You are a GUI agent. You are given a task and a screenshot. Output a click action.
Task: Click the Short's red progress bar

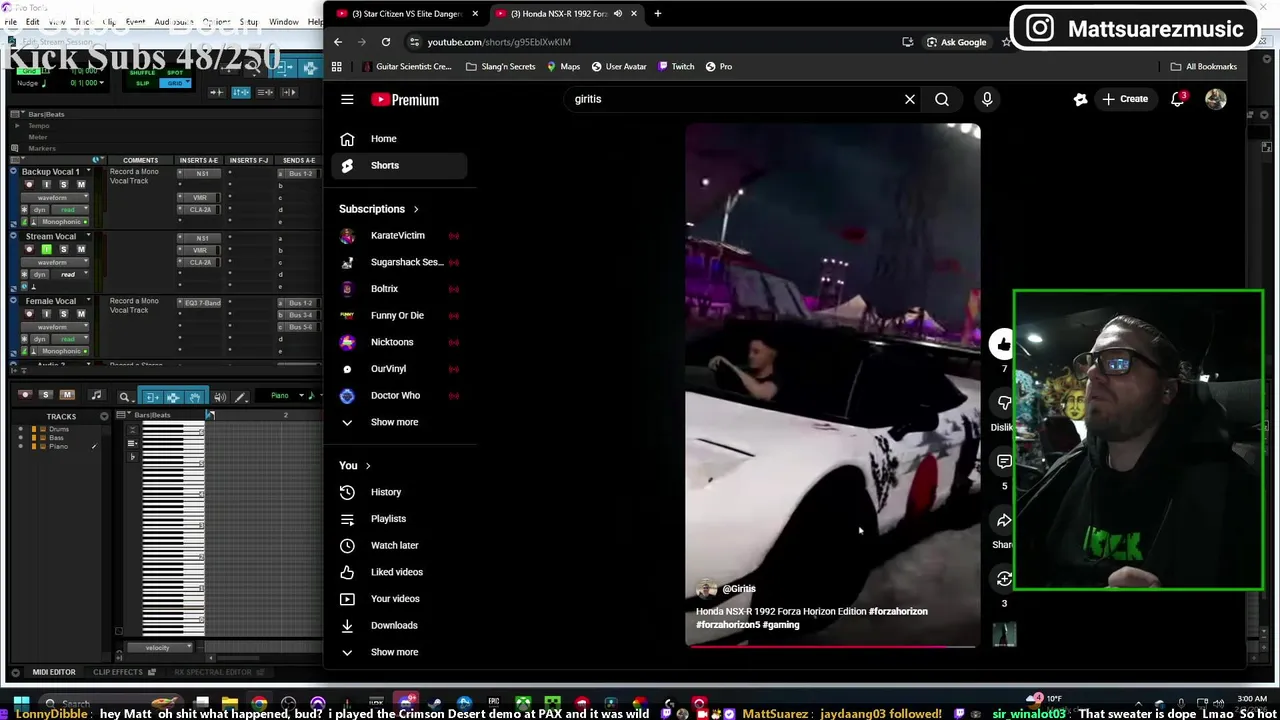point(832,646)
